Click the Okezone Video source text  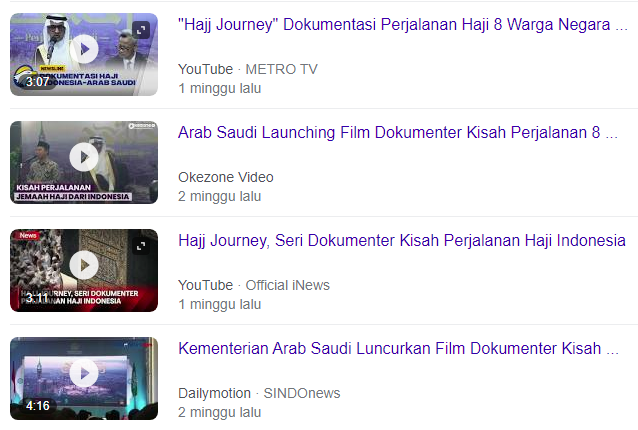pyautogui.click(x=226, y=177)
